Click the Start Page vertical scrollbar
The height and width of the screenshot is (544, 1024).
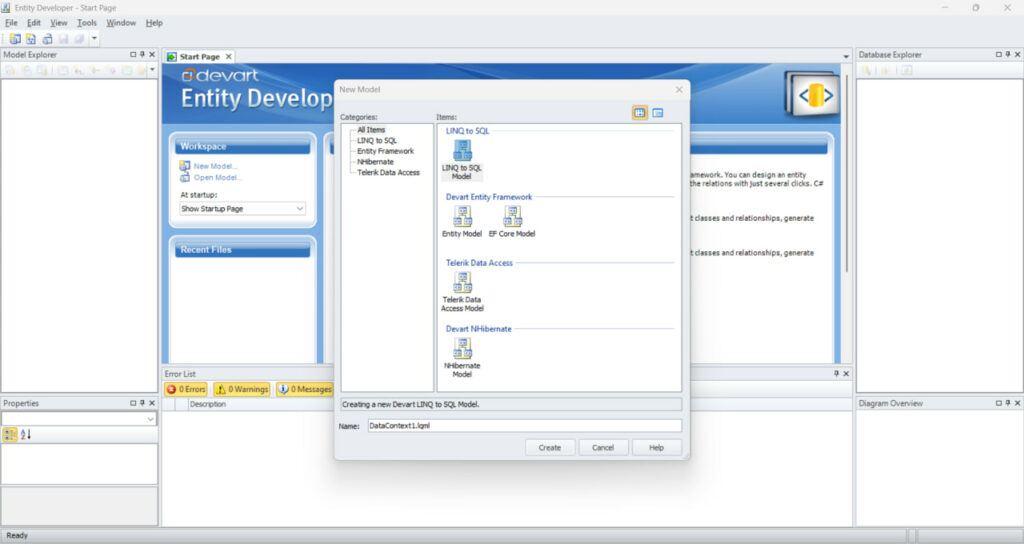click(x=847, y=173)
